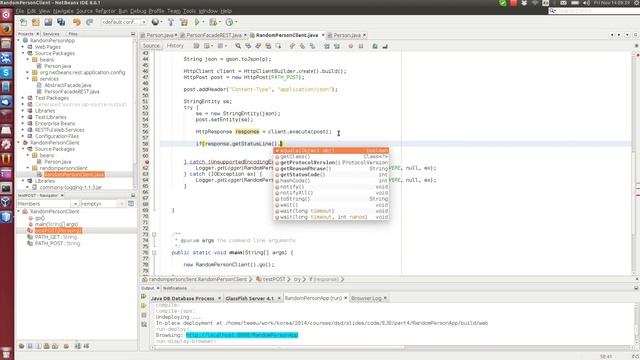Select PersonFacadeREST.java in the Projects tree
The width and height of the screenshot is (640, 360).
pyautogui.click(x=72, y=91)
